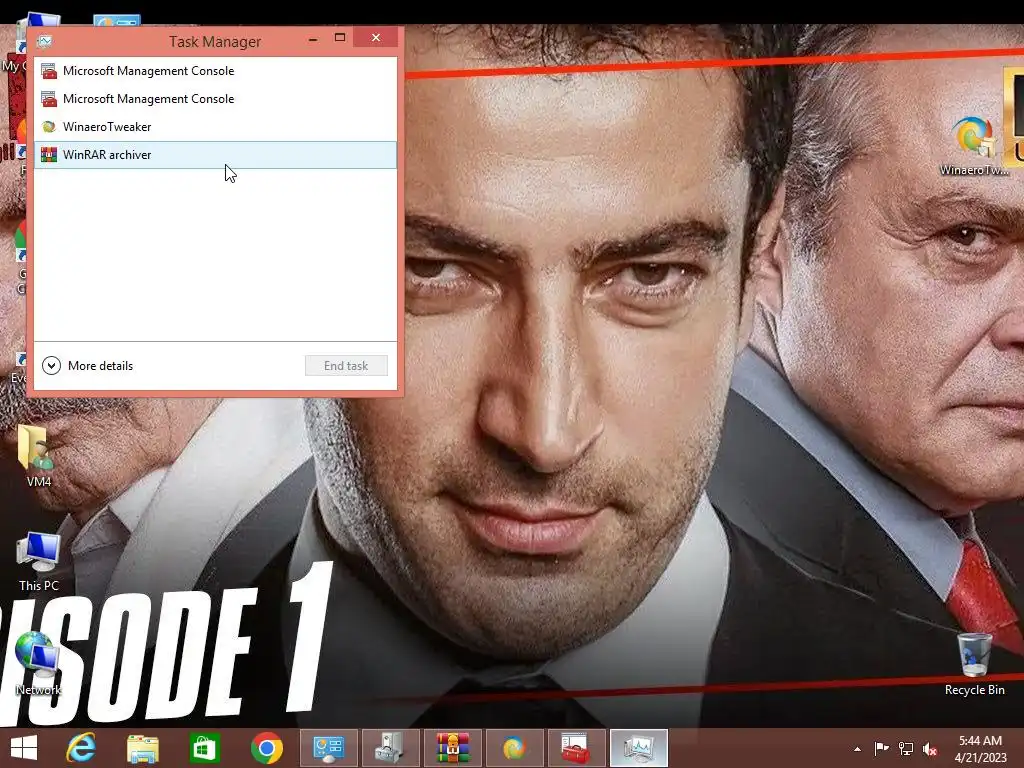Select the This PC desktop icon
1024x768 pixels.
coord(39,561)
